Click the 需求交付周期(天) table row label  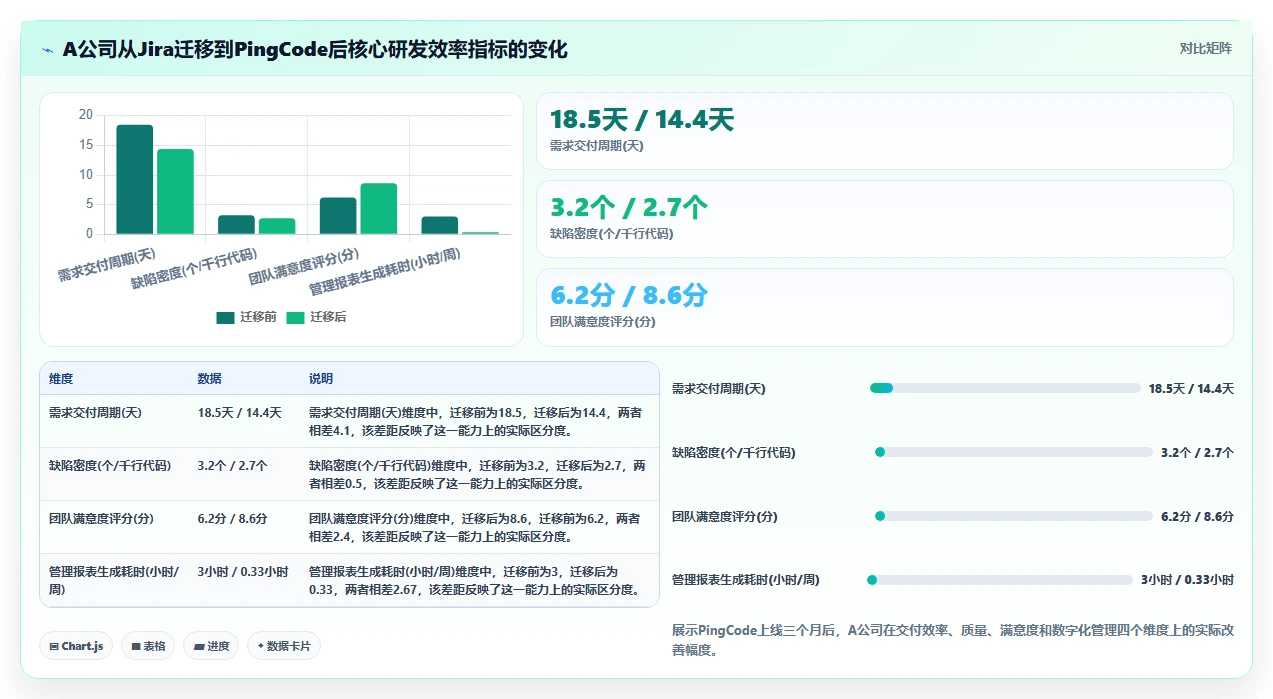click(95, 412)
